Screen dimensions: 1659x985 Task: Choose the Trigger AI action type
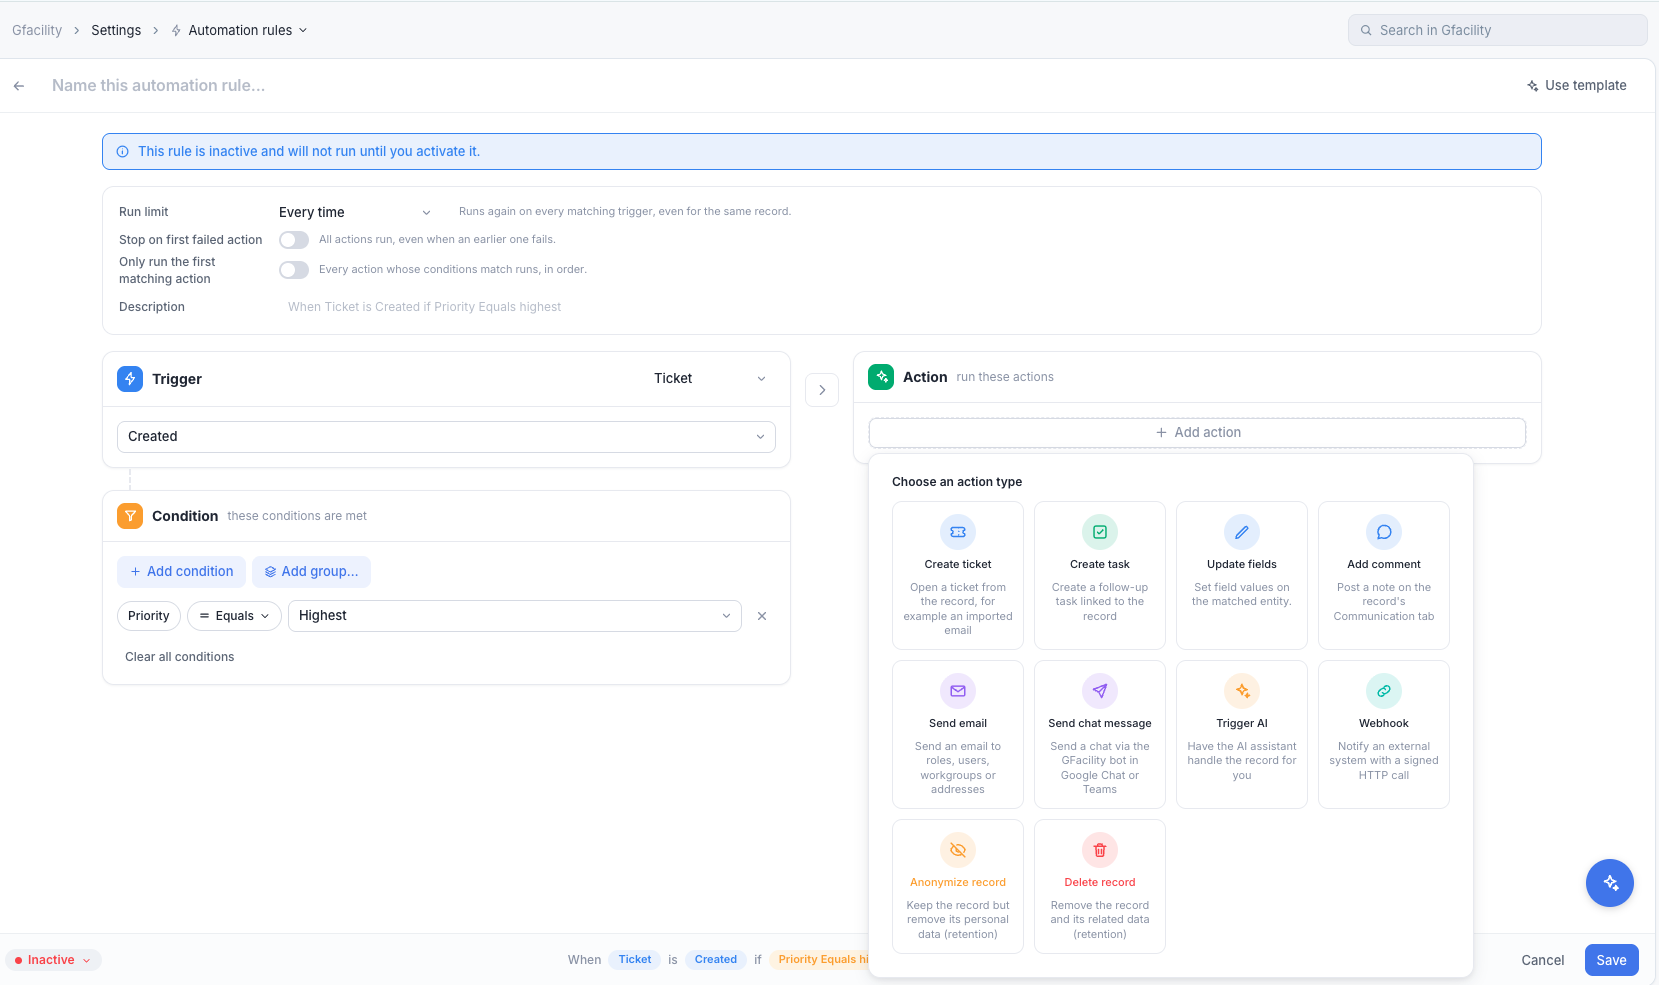tap(1242, 734)
